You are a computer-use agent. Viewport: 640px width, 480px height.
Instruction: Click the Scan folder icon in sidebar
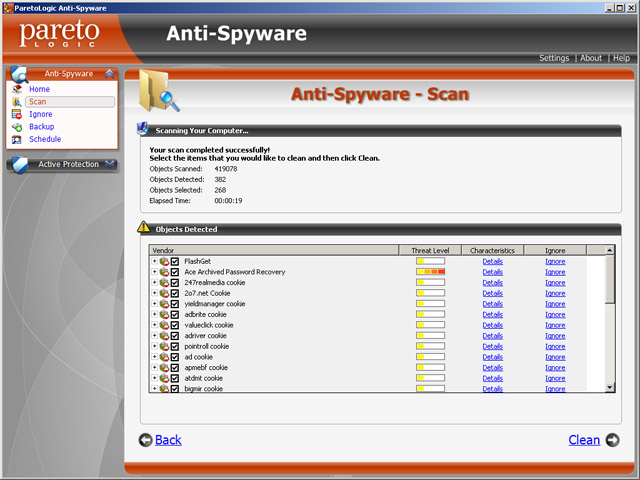pyautogui.click(x=17, y=102)
